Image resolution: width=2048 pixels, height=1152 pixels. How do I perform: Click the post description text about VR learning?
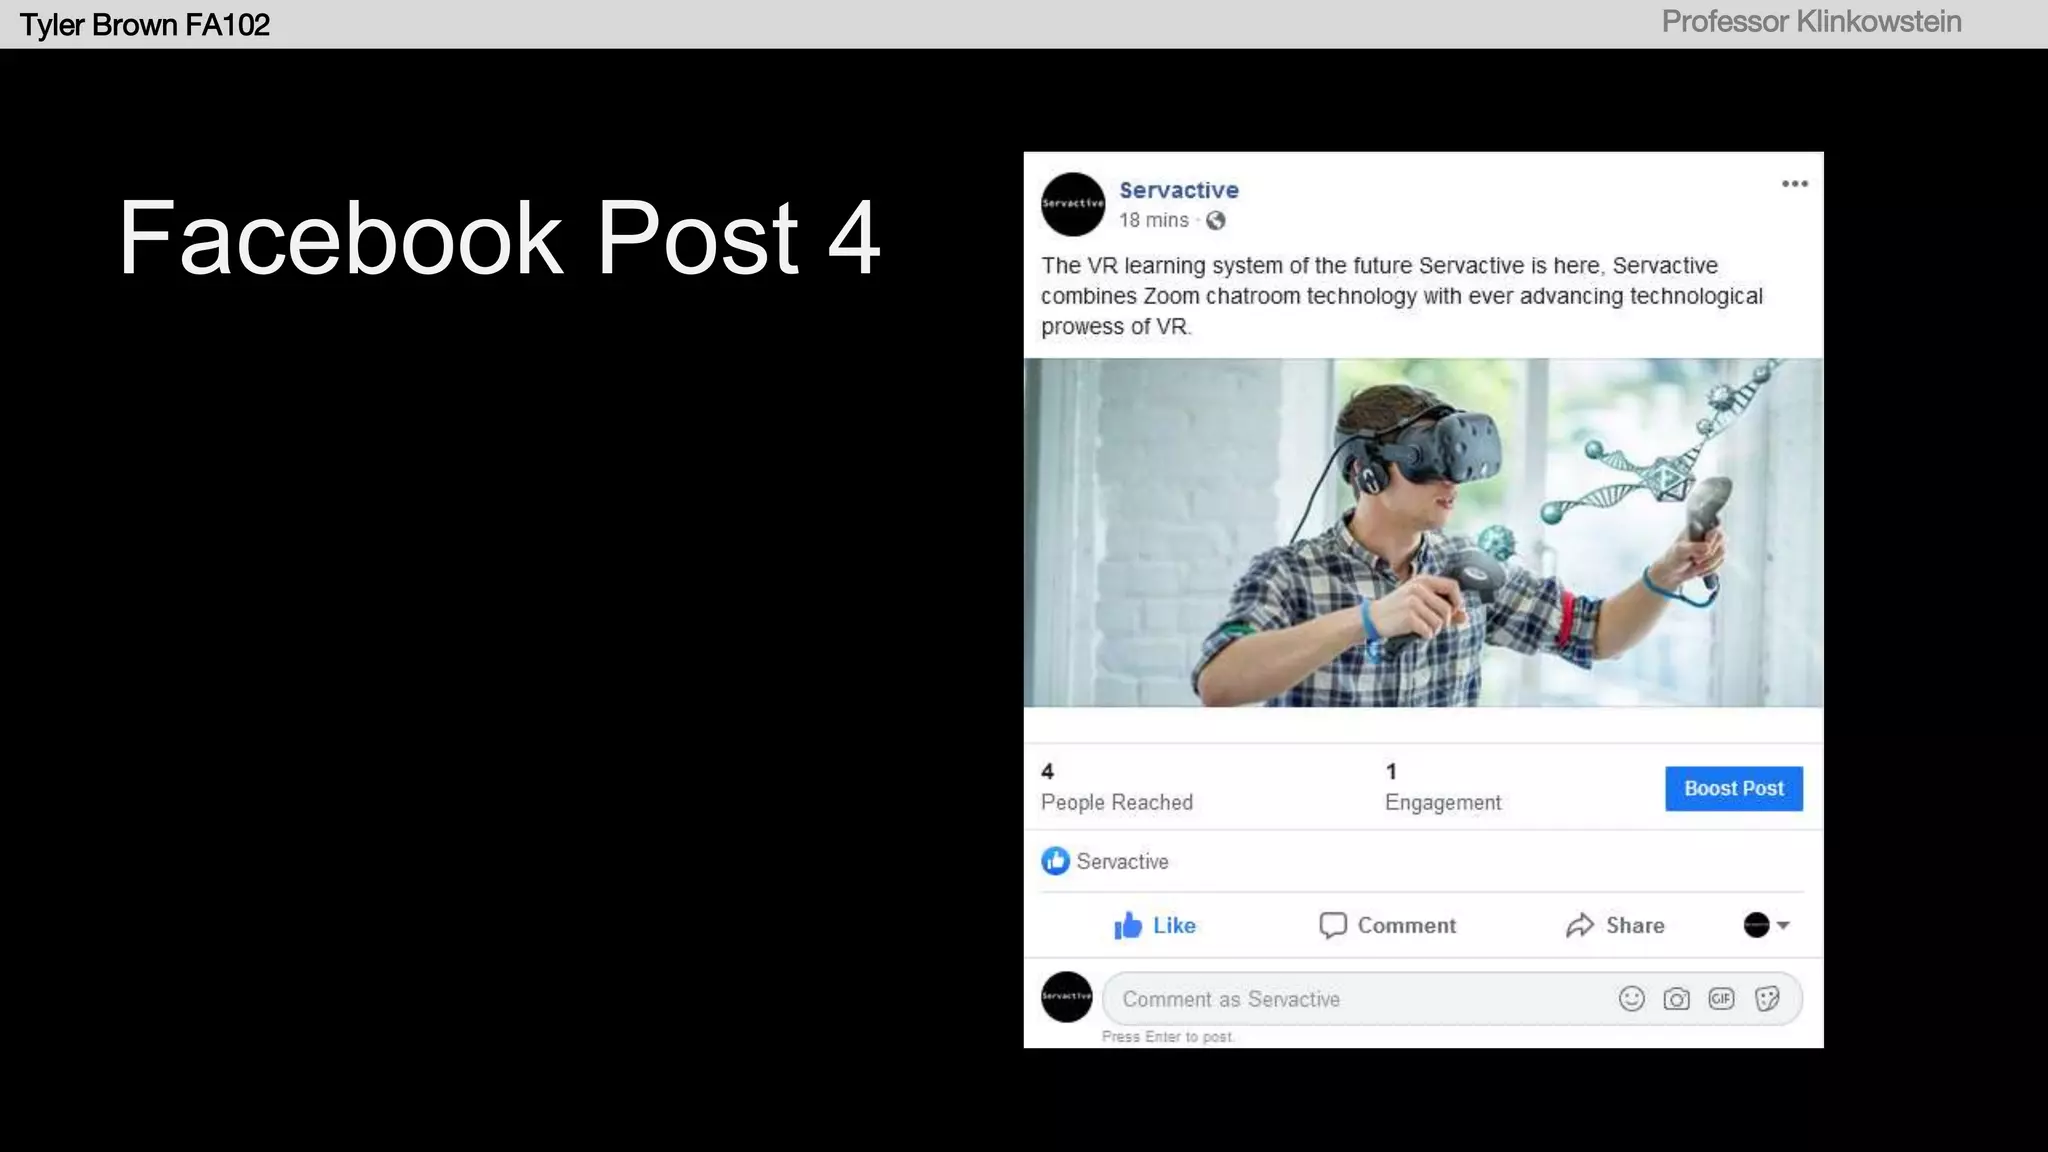1401,296
